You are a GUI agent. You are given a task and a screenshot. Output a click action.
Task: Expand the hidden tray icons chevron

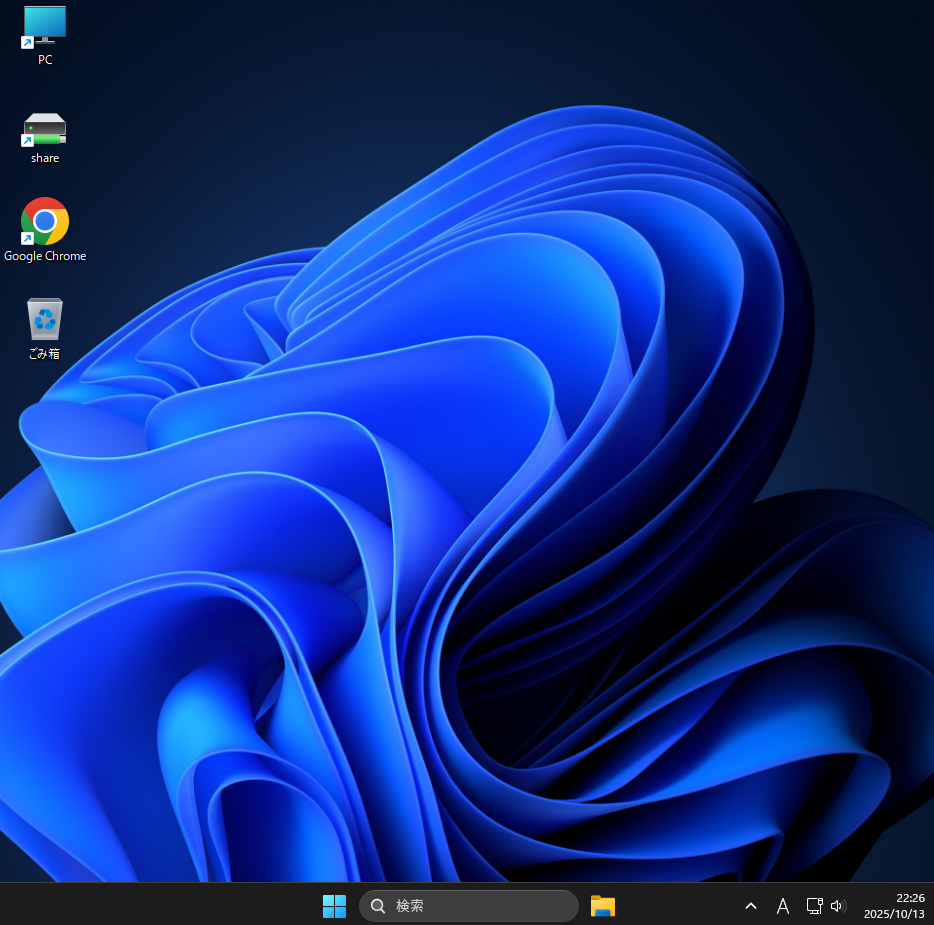tap(751, 906)
